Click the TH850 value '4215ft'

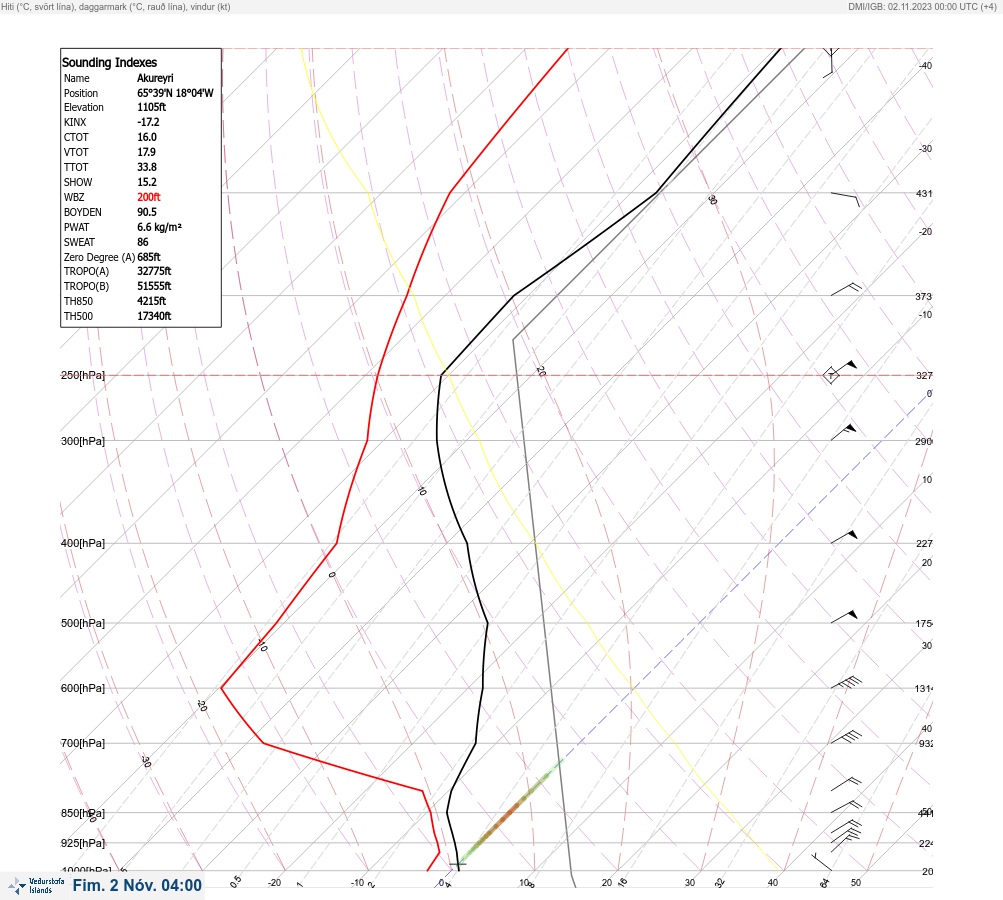point(152,301)
